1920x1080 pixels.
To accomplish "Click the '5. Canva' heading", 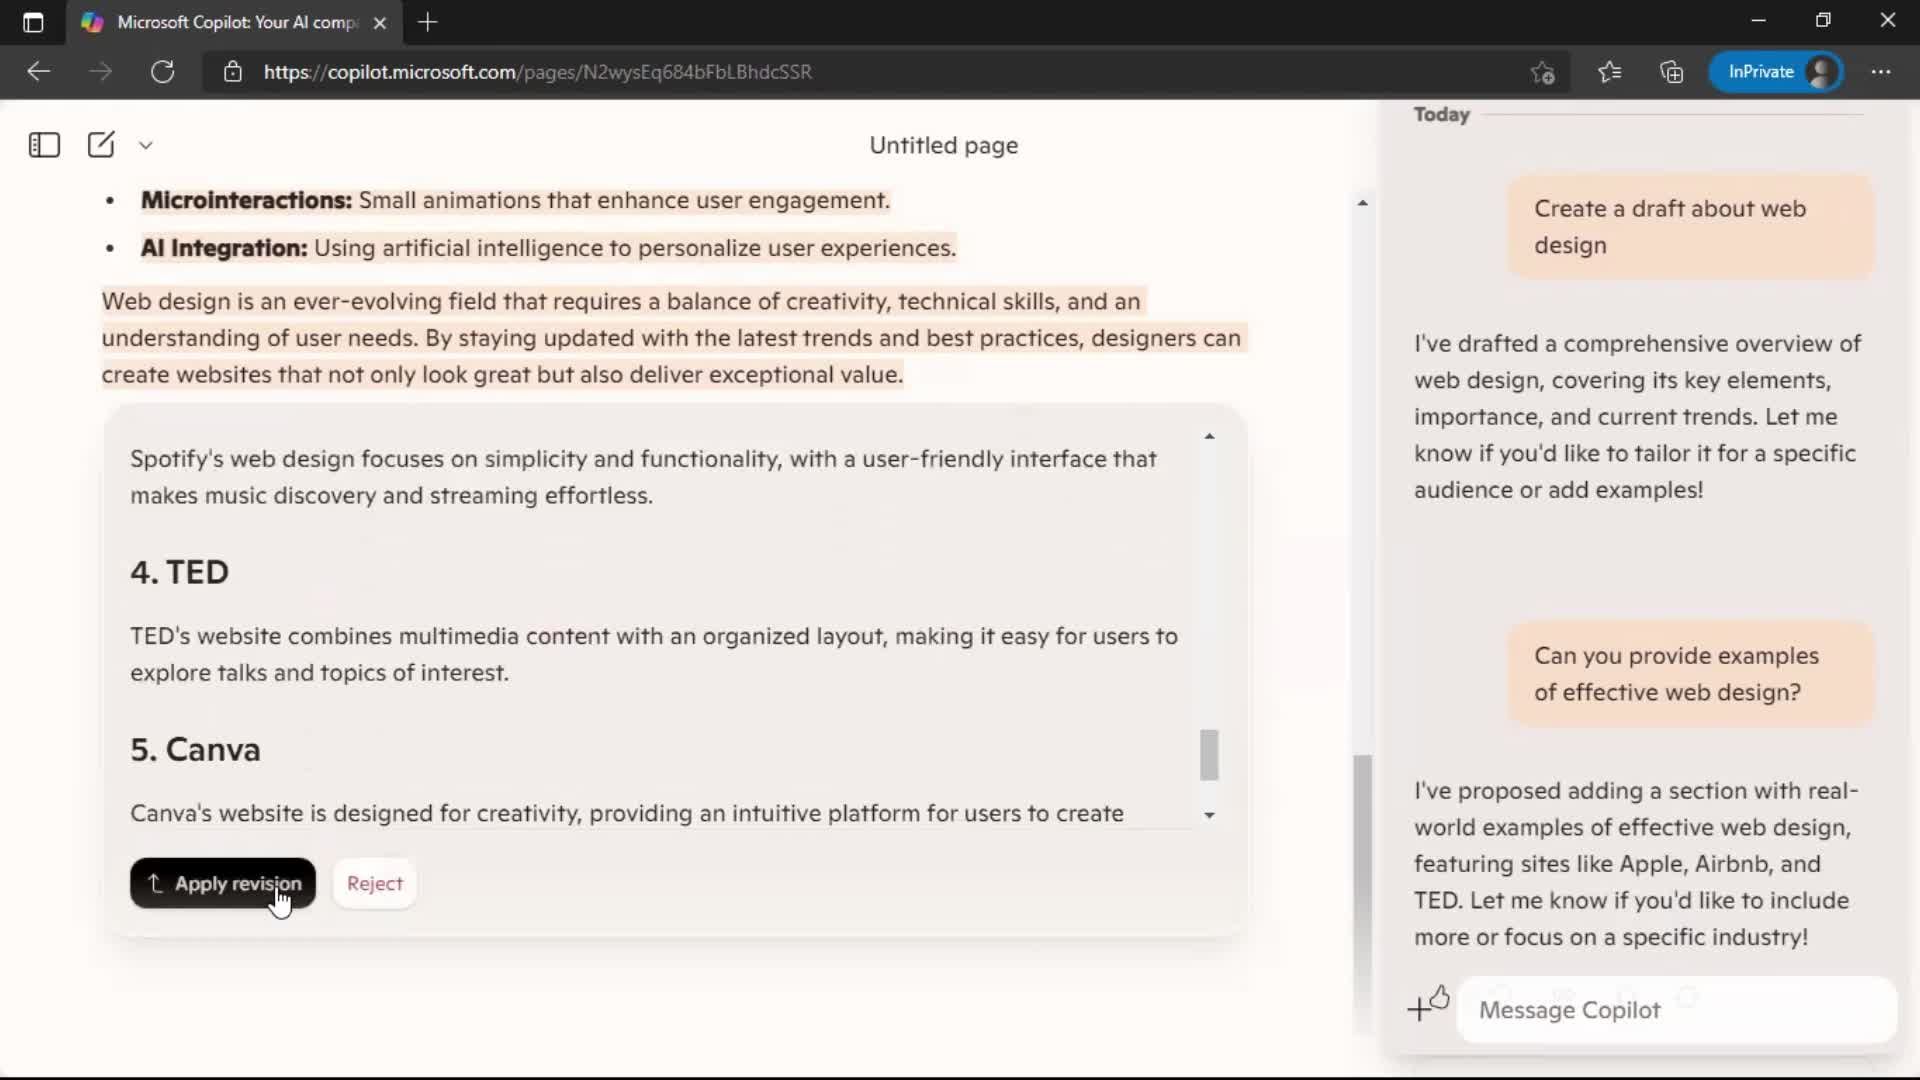I will click(195, 750).
